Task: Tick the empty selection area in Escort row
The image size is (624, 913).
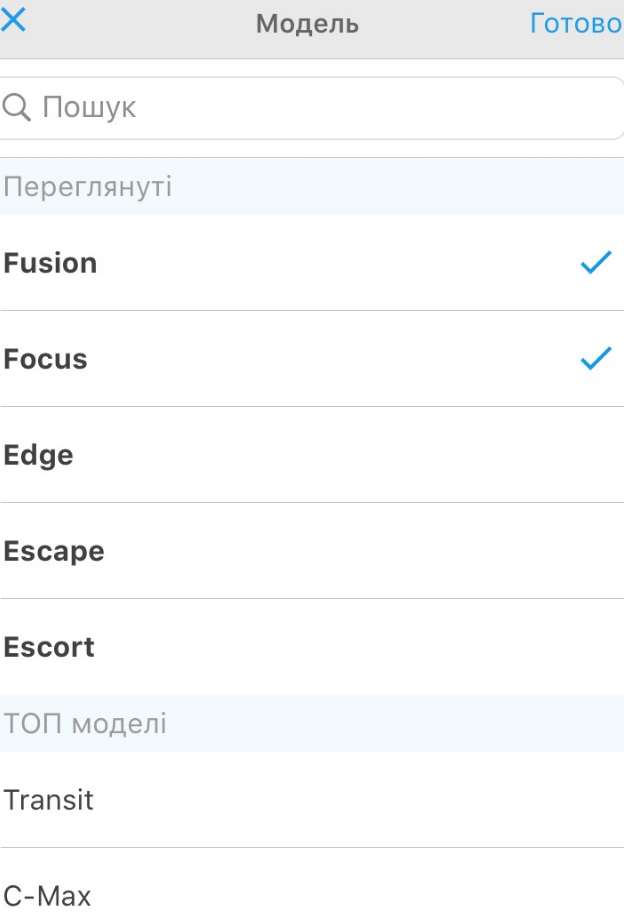Action: [x=596, y=647]
